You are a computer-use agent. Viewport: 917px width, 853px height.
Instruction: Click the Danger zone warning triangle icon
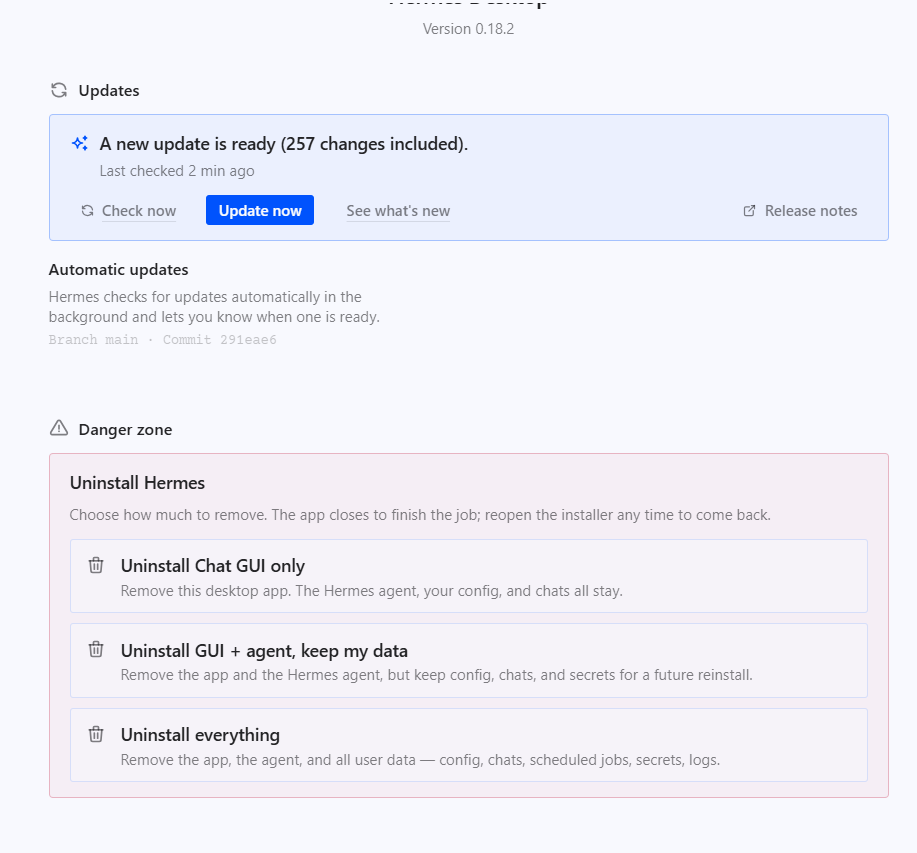click(x=59, y=428)
